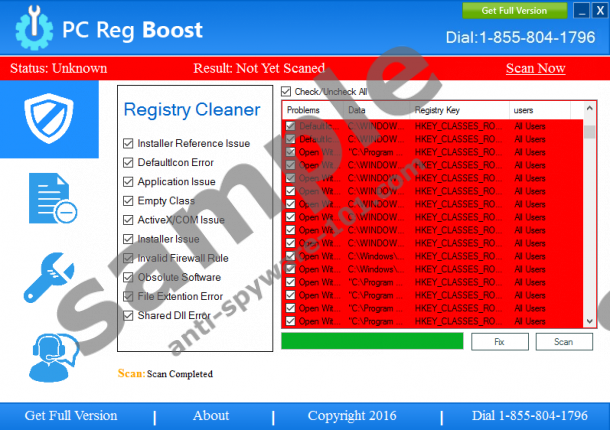The image size is (610, 430).
Task: Uncheck Obsolute Software
Action: coord(128,277)
